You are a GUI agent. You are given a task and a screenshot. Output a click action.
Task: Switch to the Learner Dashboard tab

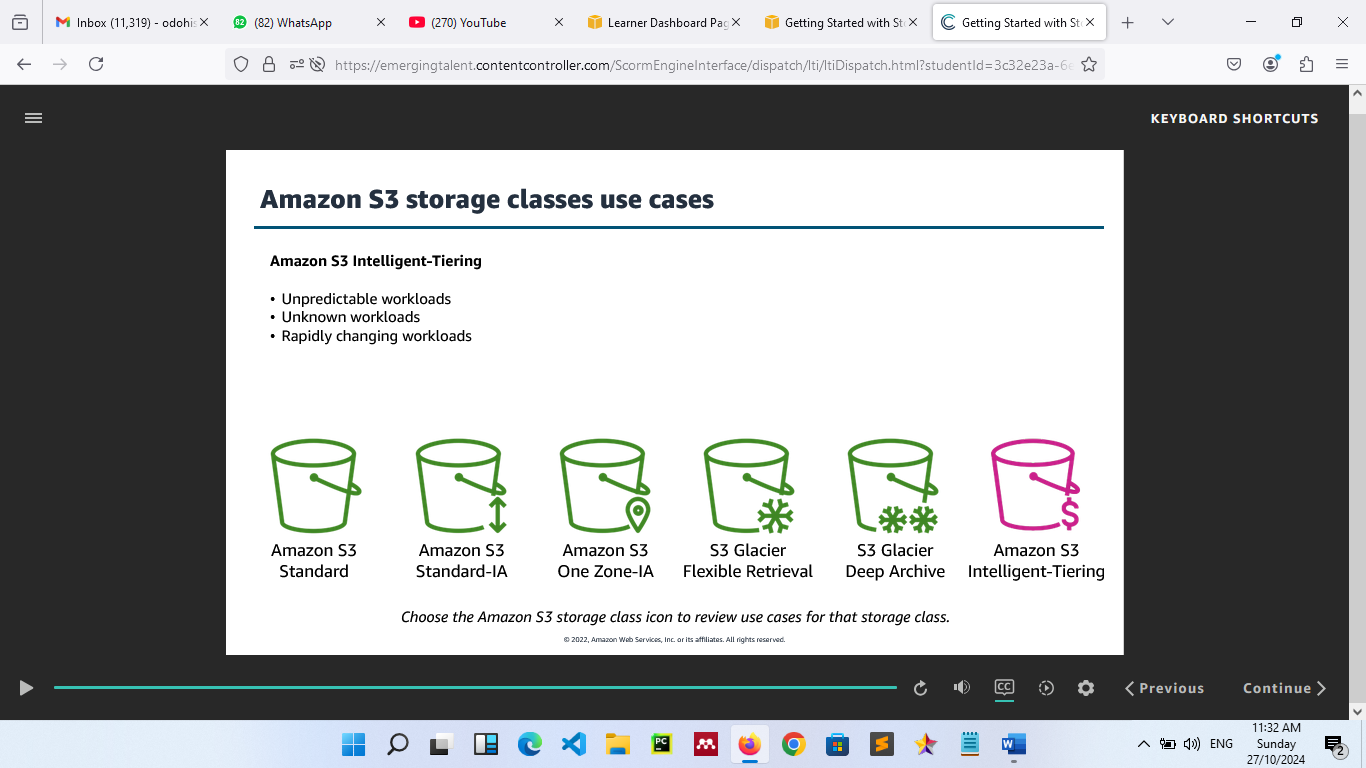coord(661,22)
